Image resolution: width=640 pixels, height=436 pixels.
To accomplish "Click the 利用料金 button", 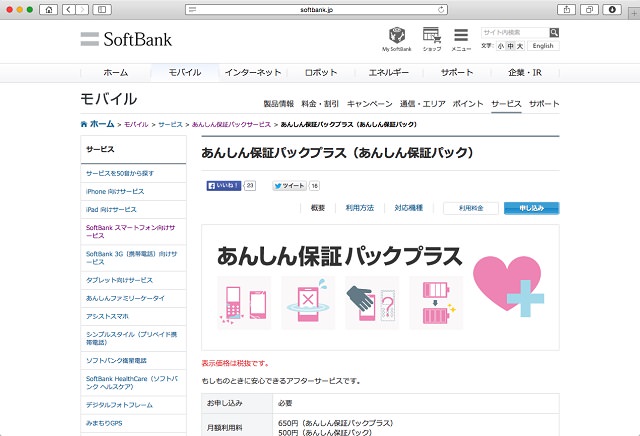I will [471, 208].
